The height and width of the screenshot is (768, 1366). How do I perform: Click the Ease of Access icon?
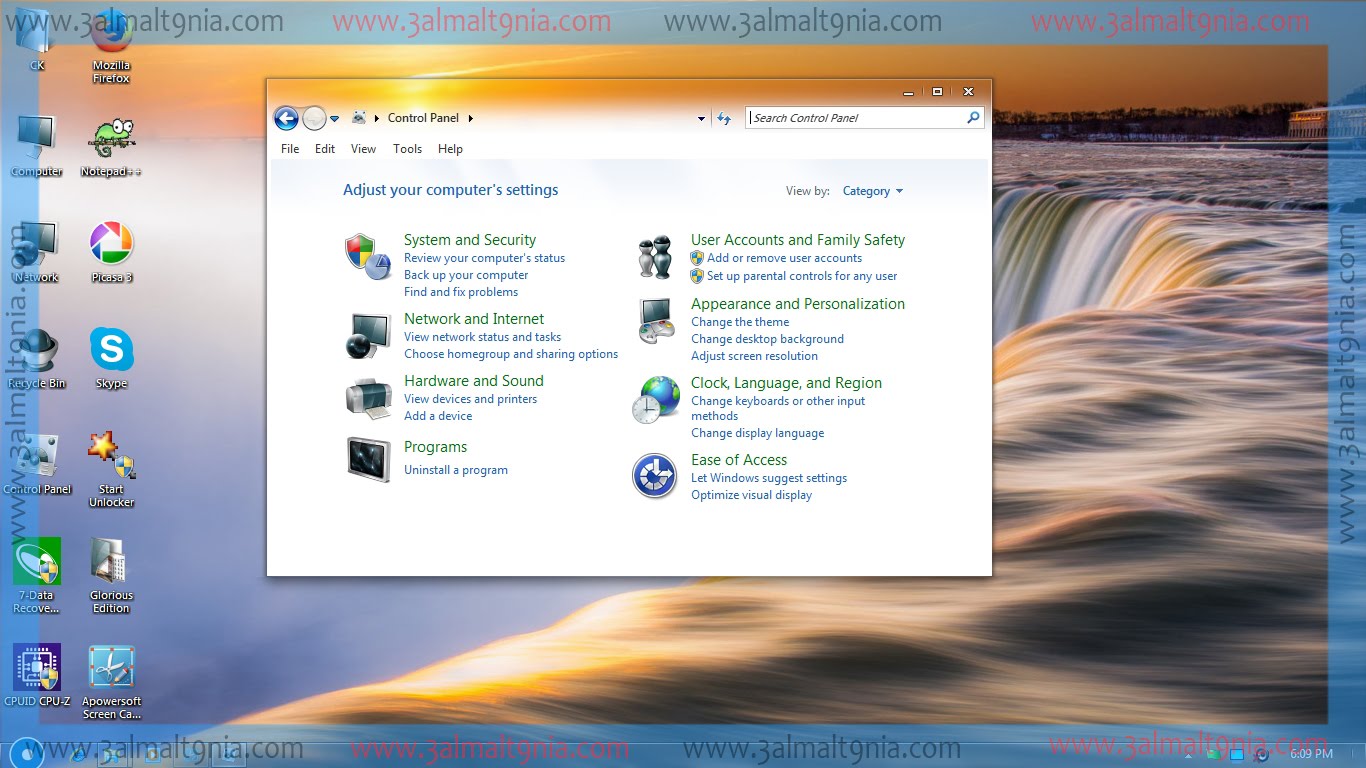[655, 476]
